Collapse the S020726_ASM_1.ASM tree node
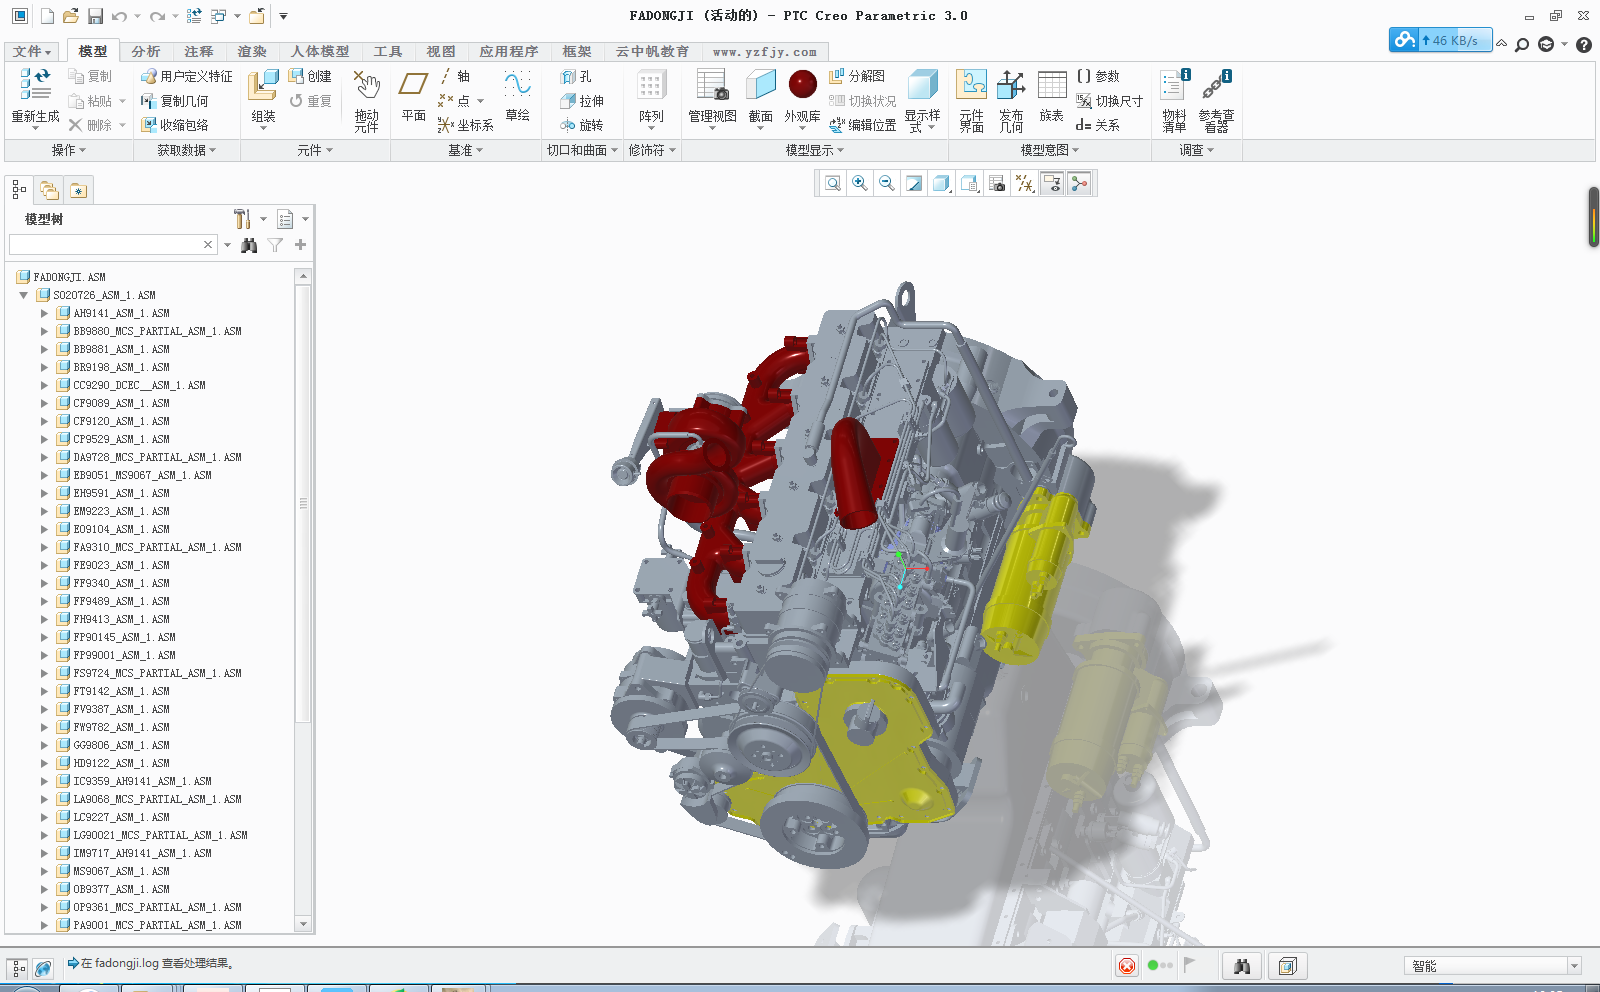 (x=22, y=295)
